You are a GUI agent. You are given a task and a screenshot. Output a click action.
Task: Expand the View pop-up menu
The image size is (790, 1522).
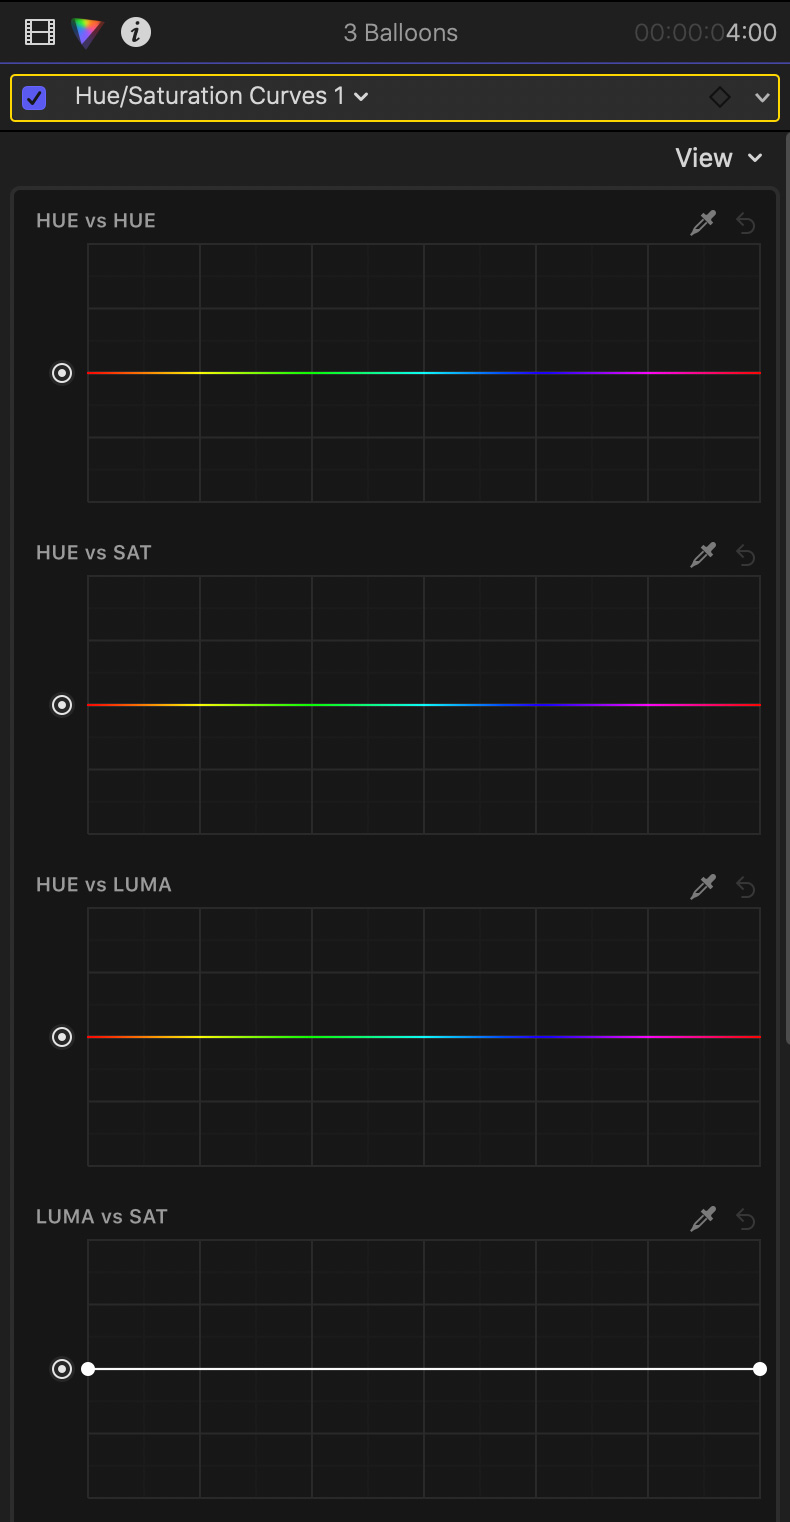point(718,158)
